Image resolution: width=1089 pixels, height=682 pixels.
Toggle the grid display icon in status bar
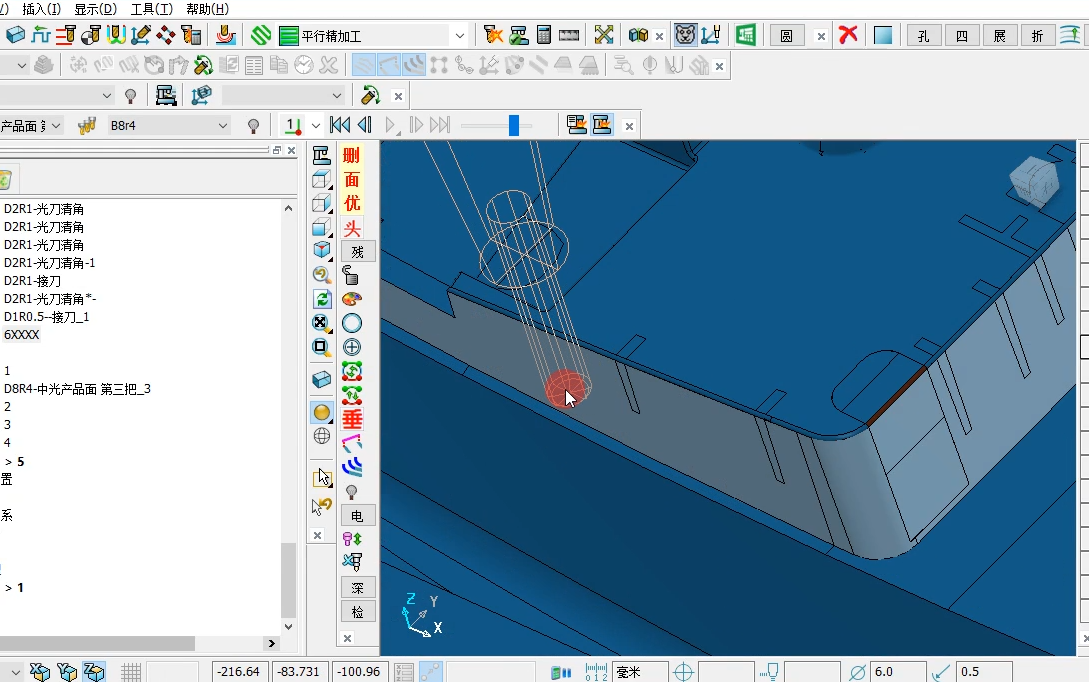131,672
